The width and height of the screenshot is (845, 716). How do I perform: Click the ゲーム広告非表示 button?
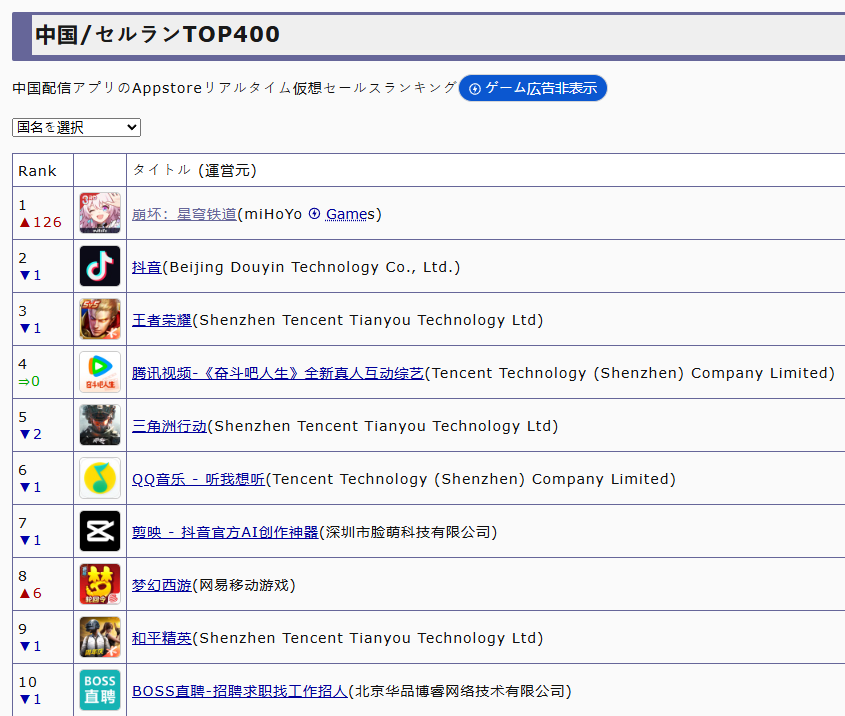pos(532,88)
